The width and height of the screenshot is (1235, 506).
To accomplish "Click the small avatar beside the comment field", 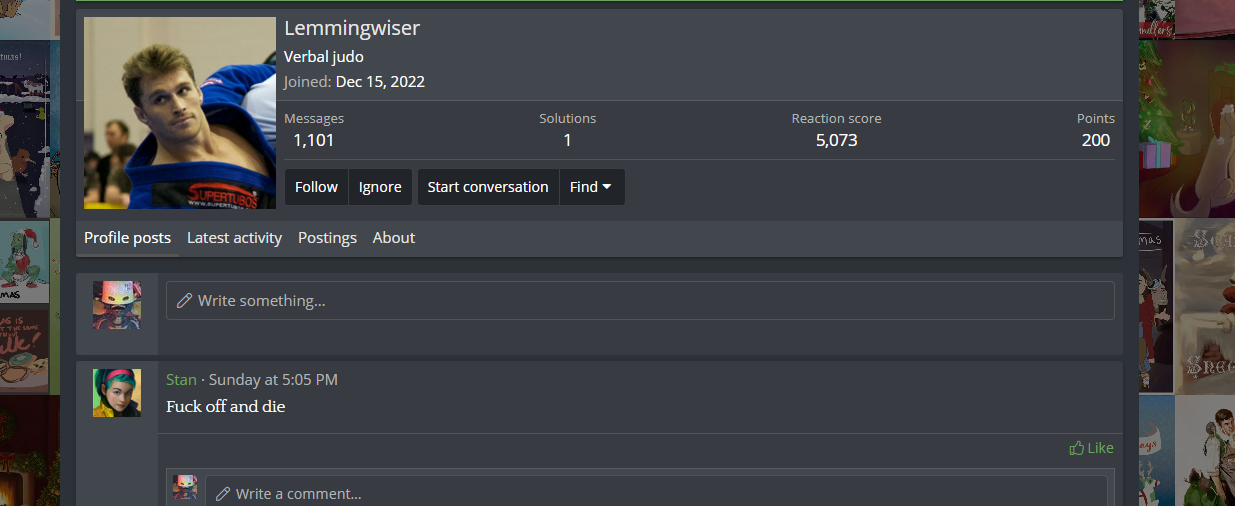I will [x=185, y=488].
